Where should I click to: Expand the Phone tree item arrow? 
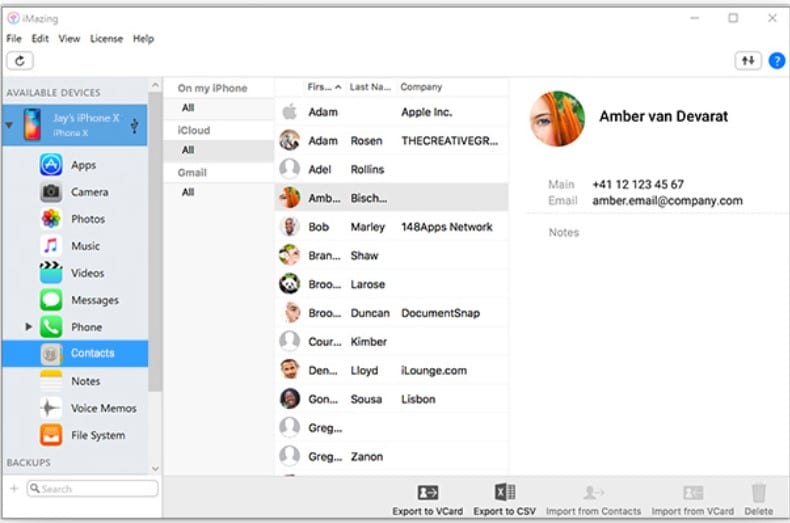click(29, 327)
